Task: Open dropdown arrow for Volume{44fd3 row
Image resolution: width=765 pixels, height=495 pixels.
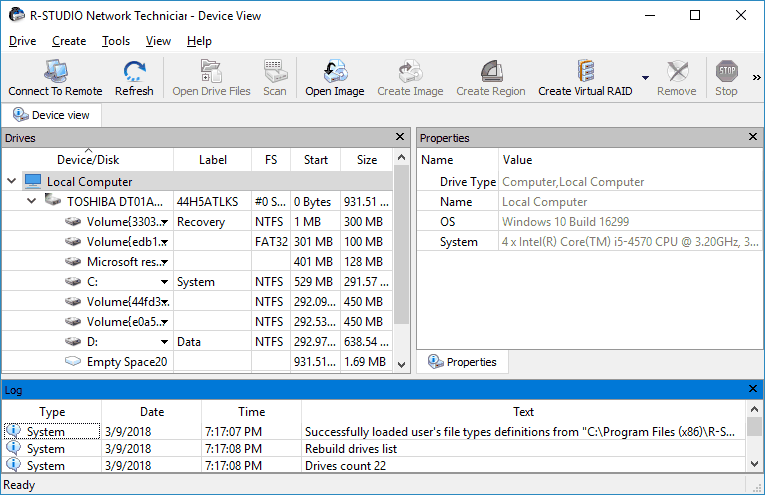Action: pos(165,302)
